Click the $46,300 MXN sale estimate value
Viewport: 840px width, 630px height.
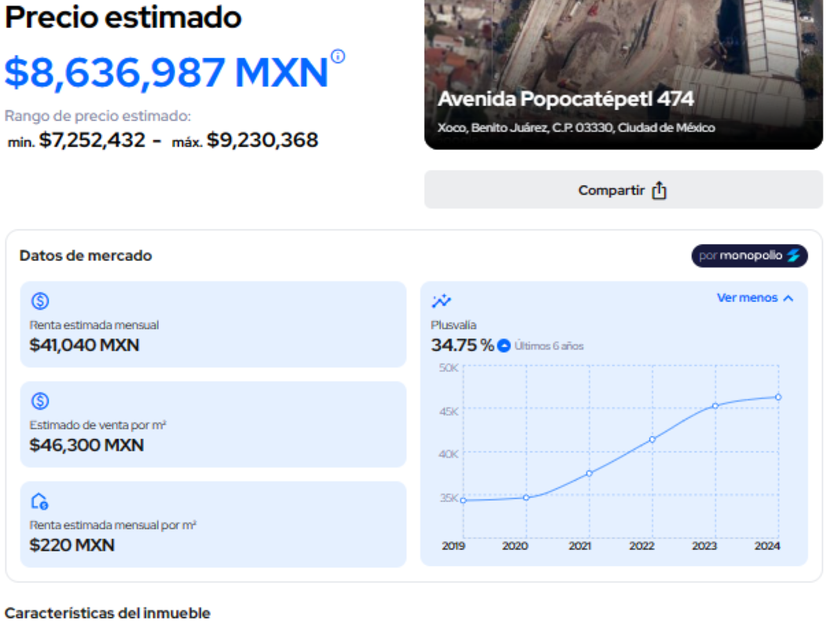point(87,445)
